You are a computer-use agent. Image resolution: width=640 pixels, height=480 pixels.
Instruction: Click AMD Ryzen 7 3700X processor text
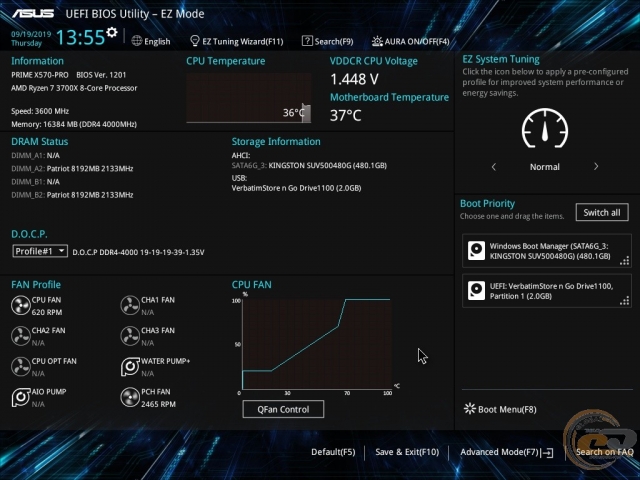point(74,88)
